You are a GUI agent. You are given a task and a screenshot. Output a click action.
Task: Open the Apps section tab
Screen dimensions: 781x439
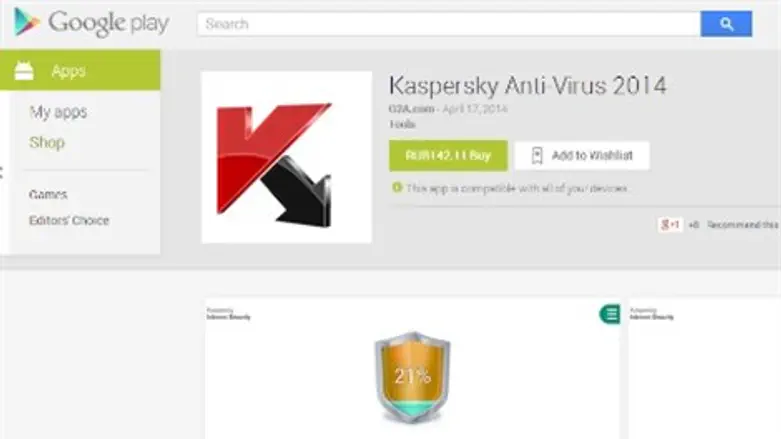pos(80,70)
